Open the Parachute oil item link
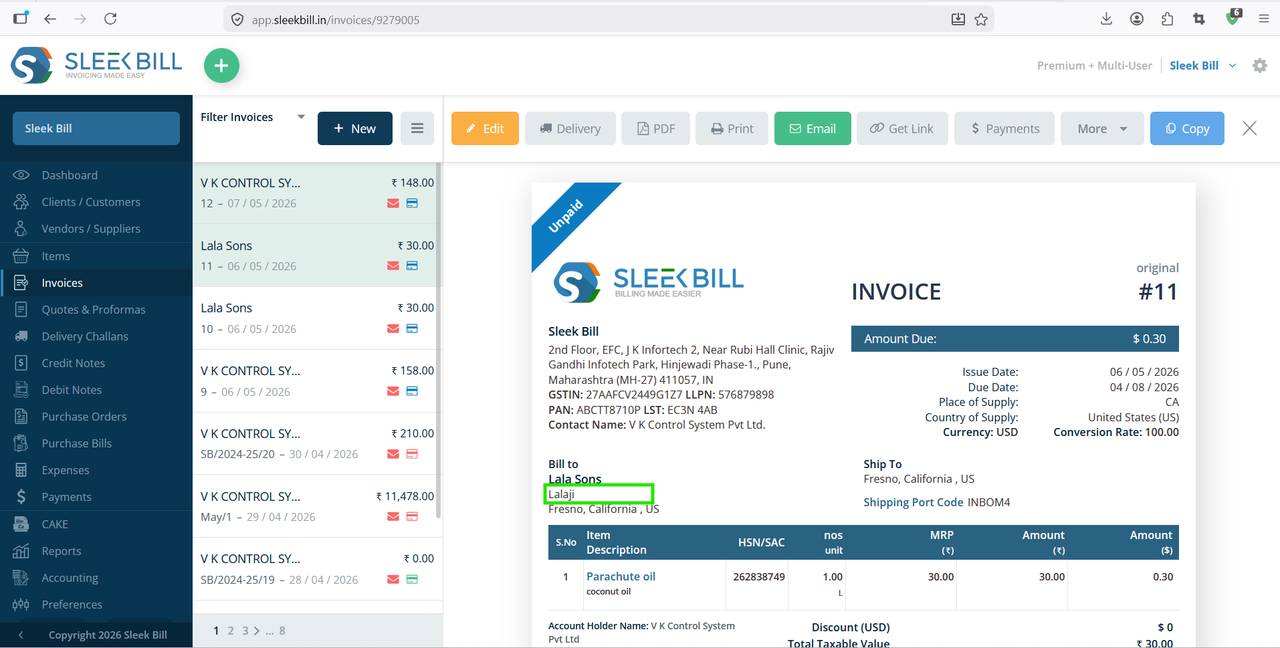The width and height of the screenshot is (1280, 648). [621, 576]
